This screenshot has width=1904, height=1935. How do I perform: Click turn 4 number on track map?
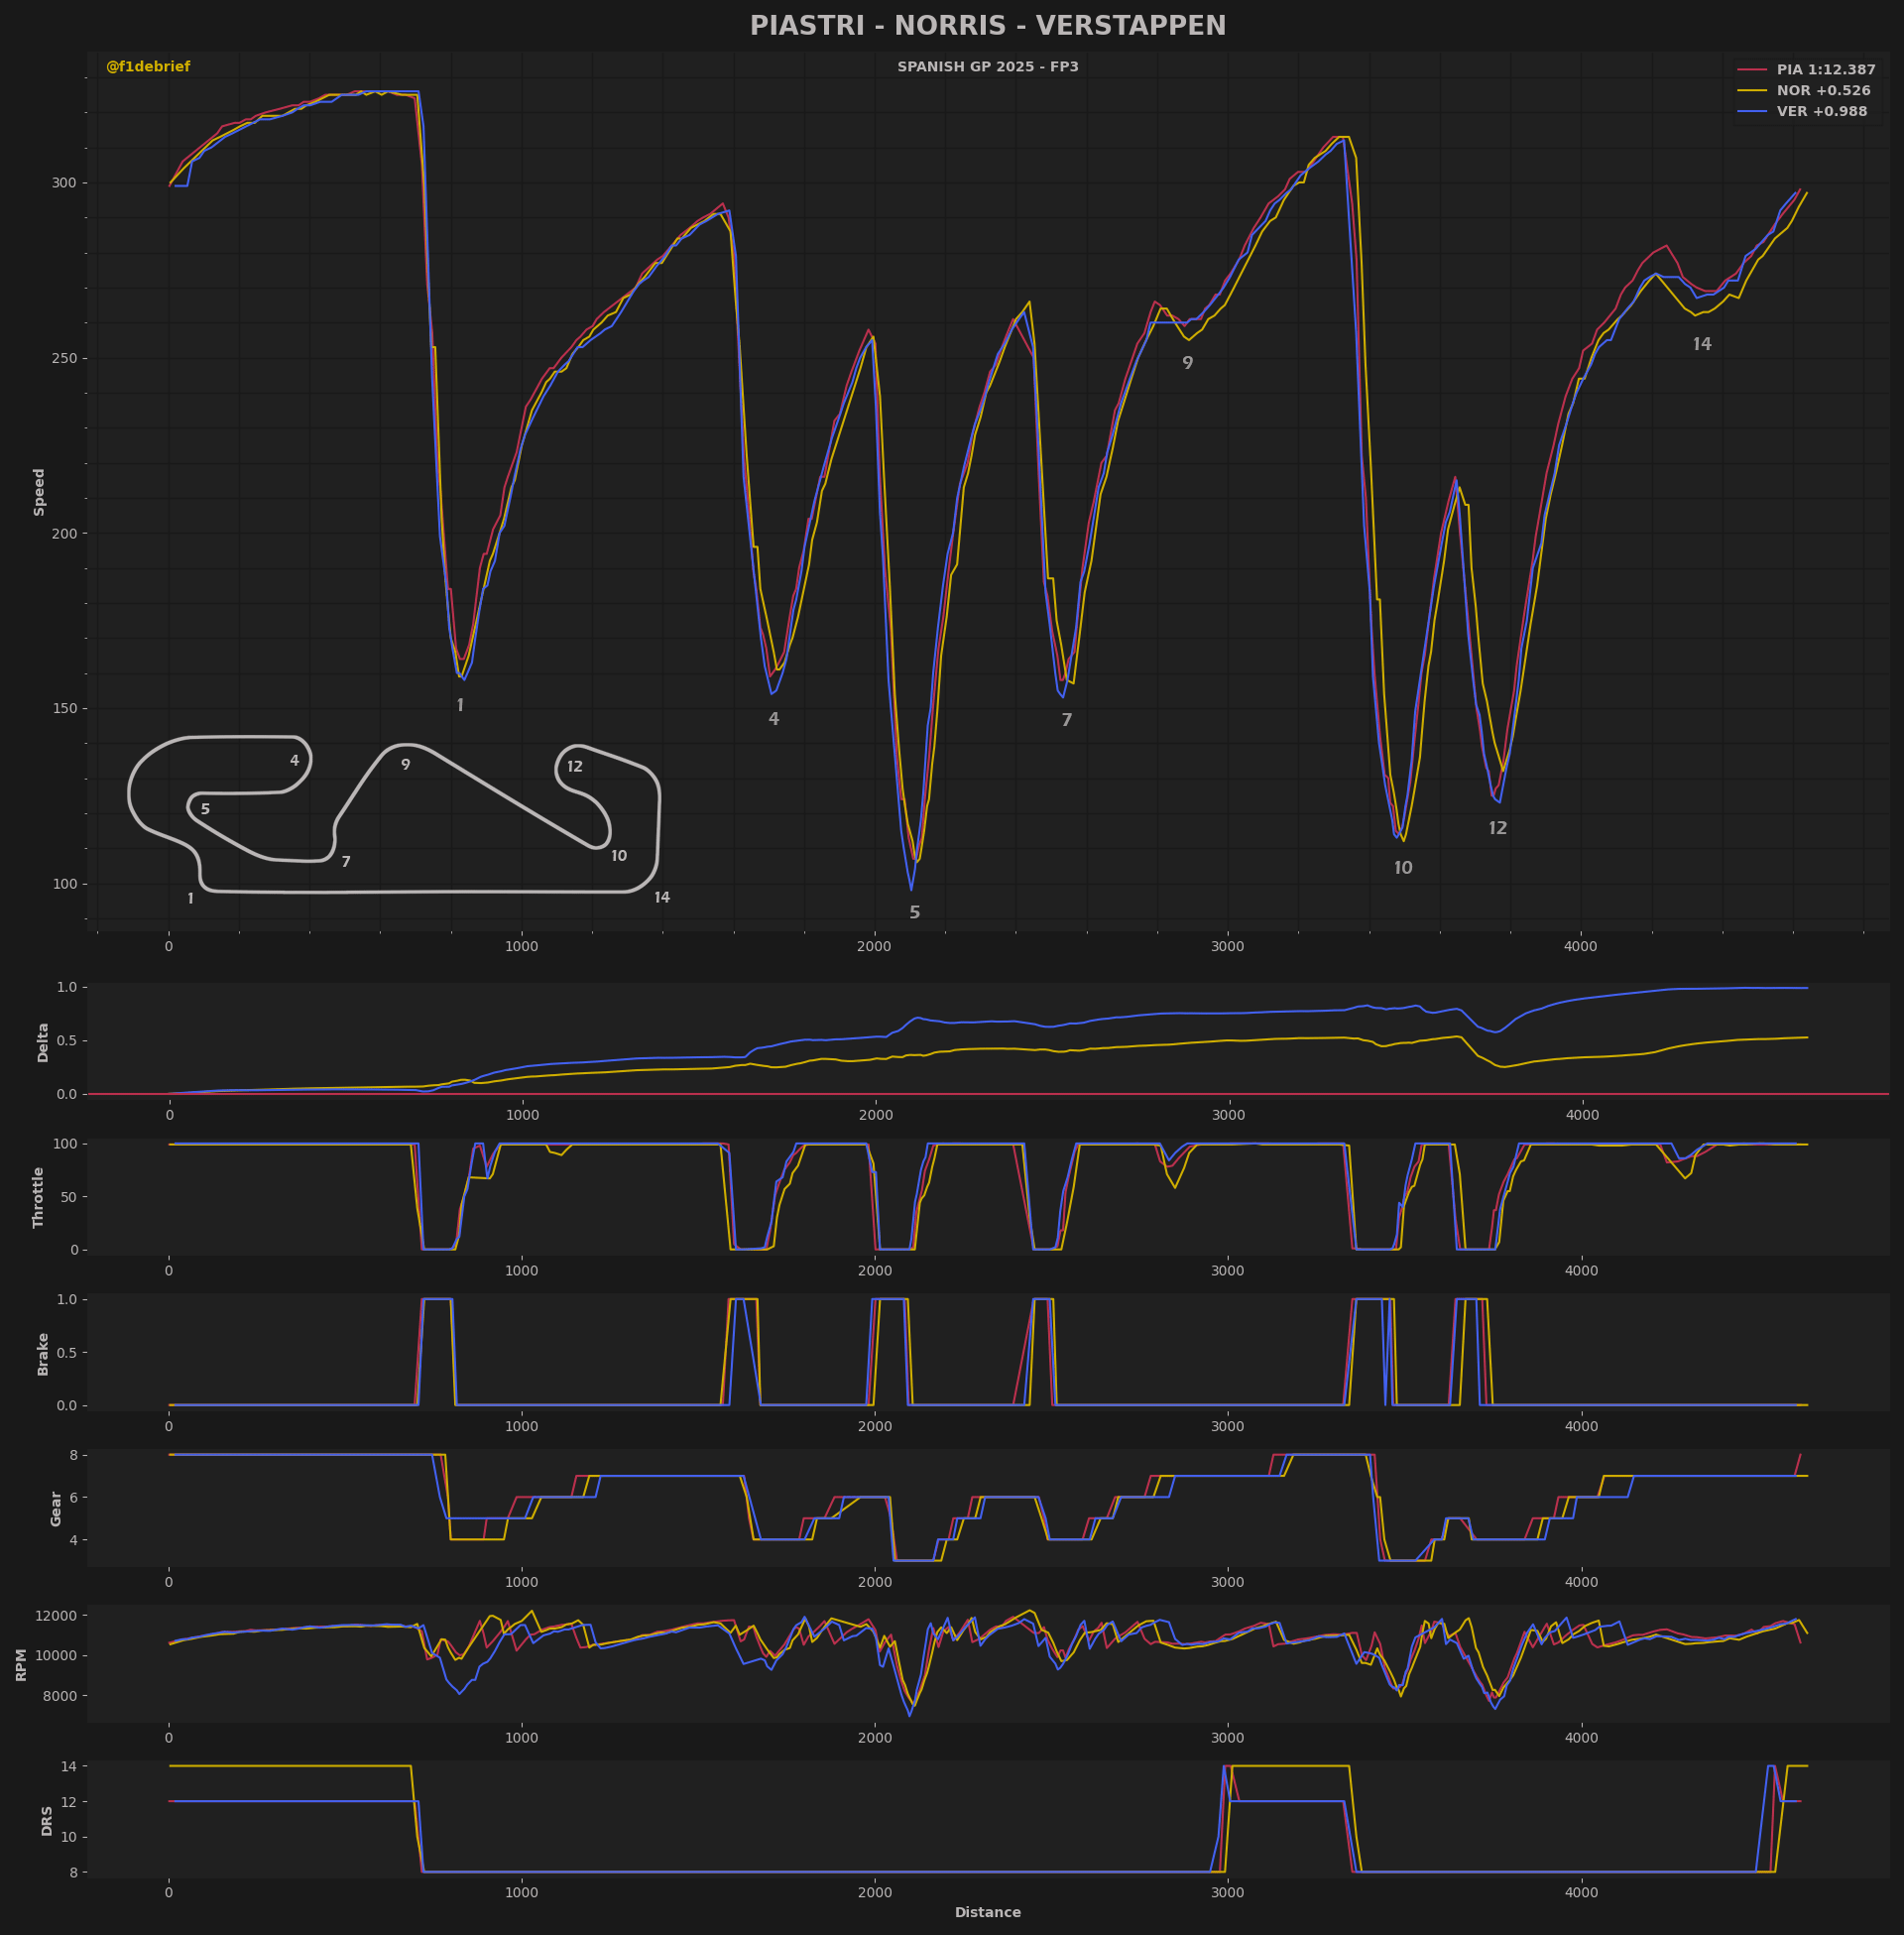pos(294,760)
